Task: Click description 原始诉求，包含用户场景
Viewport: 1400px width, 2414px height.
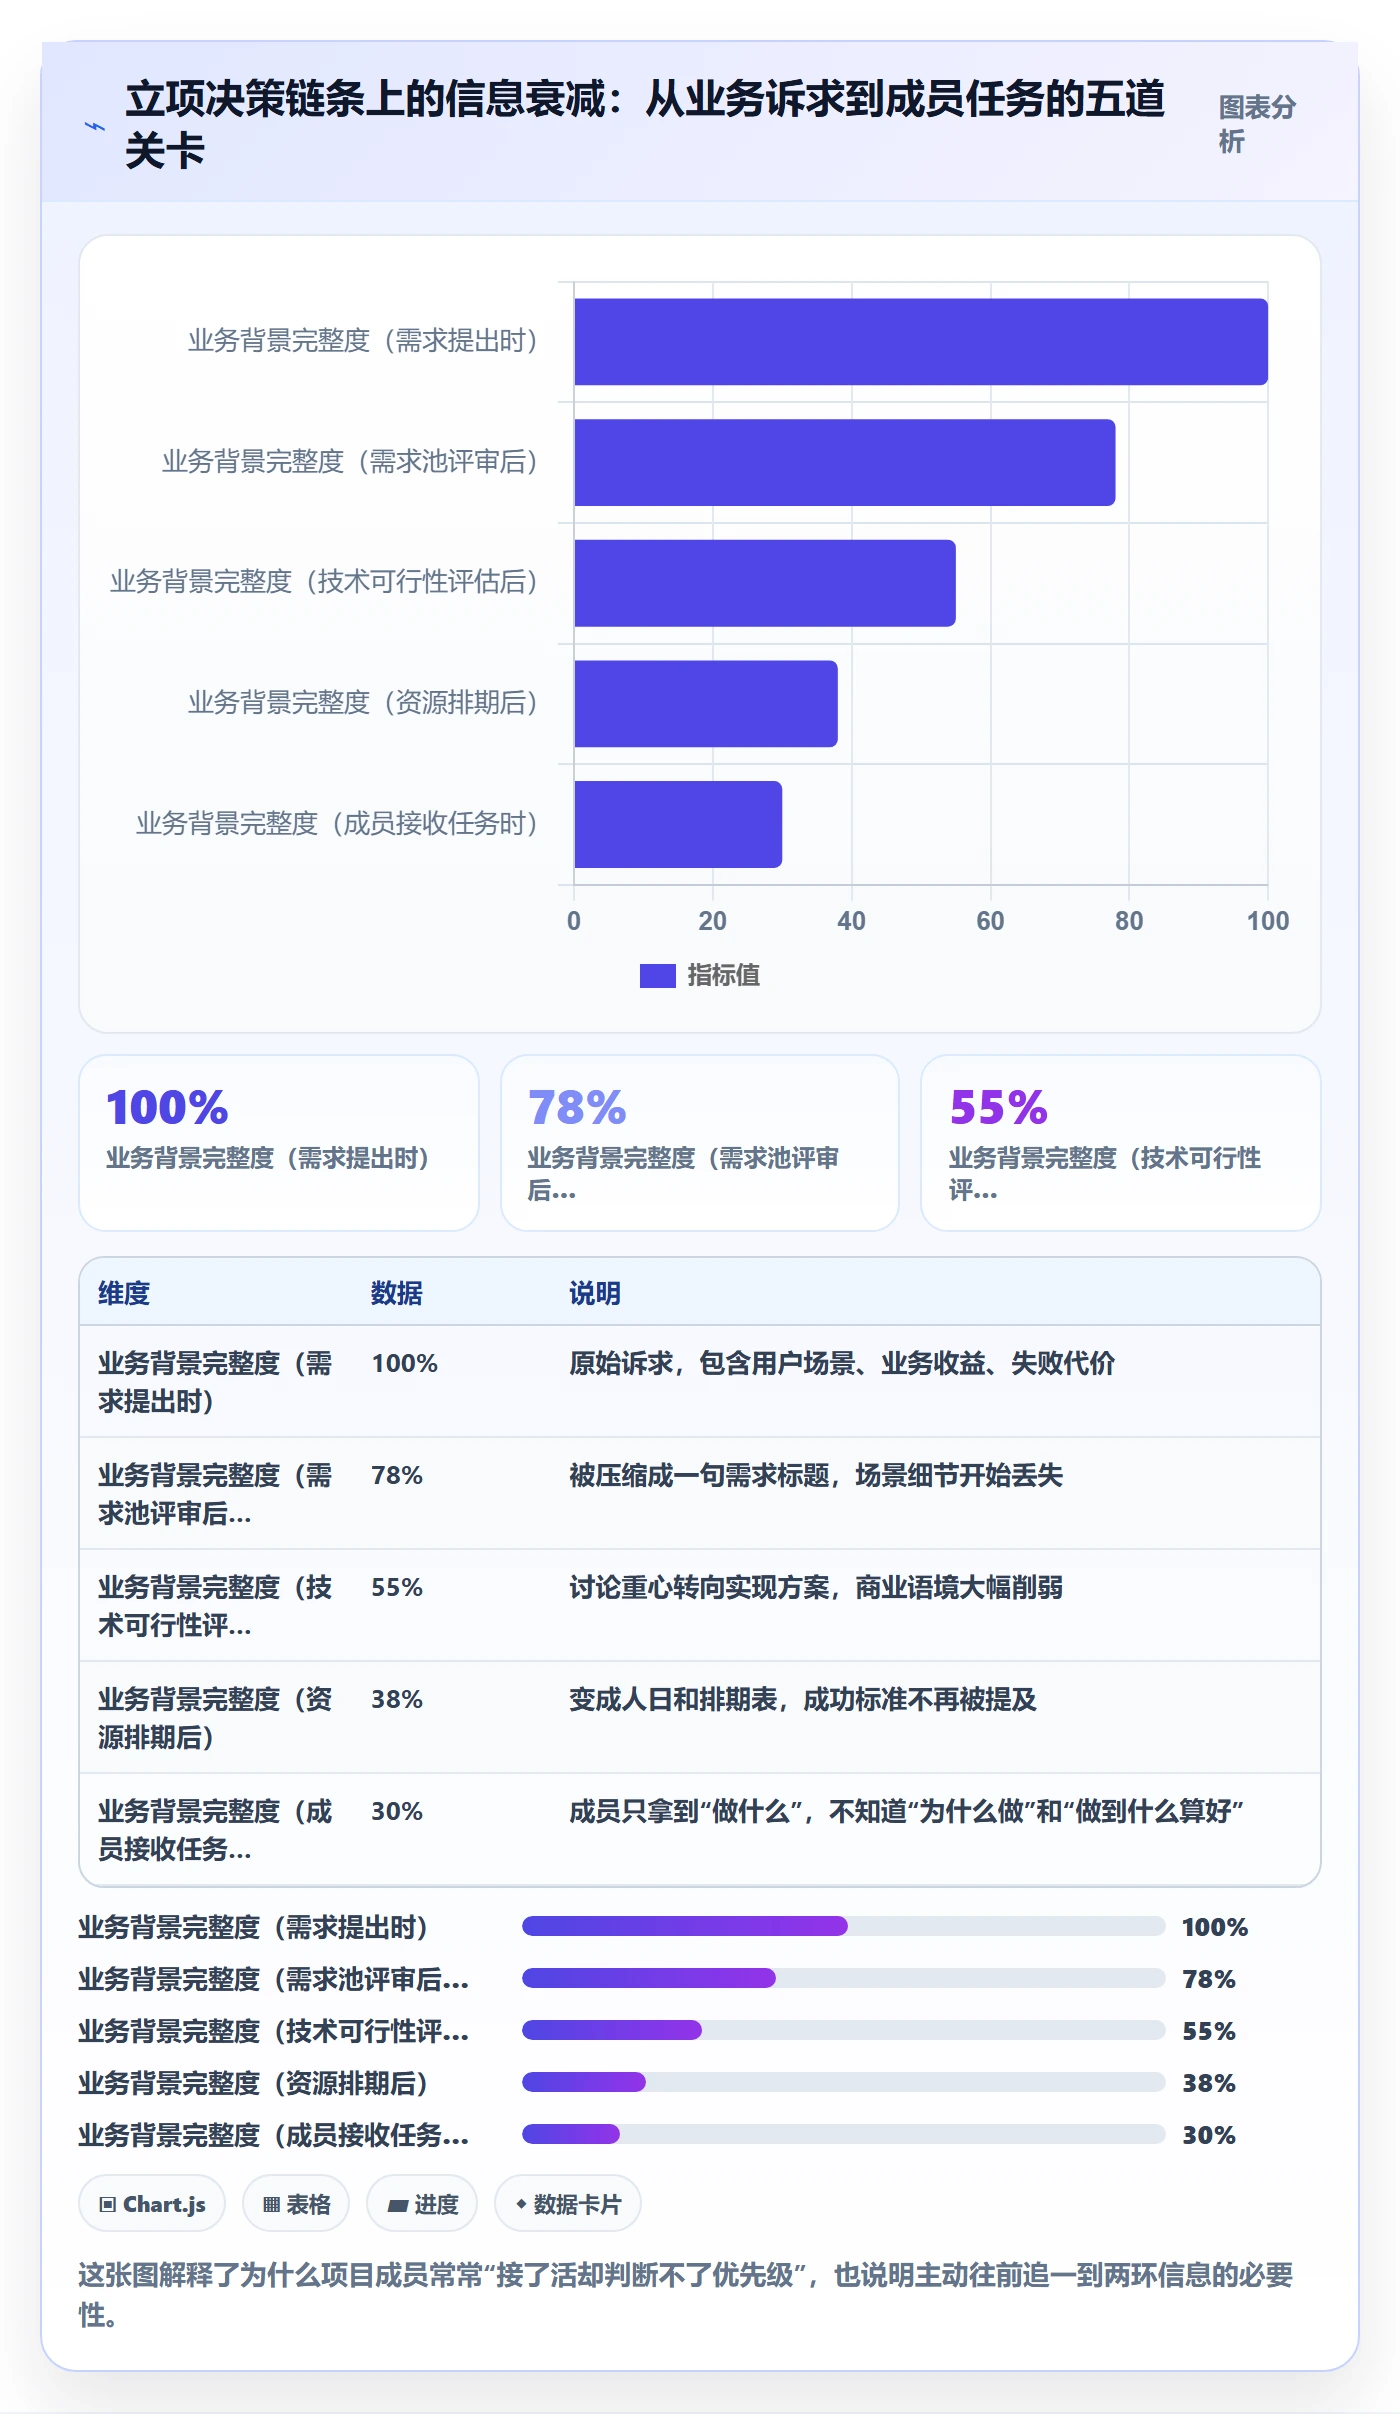Action: click(x=842, y=1363)
